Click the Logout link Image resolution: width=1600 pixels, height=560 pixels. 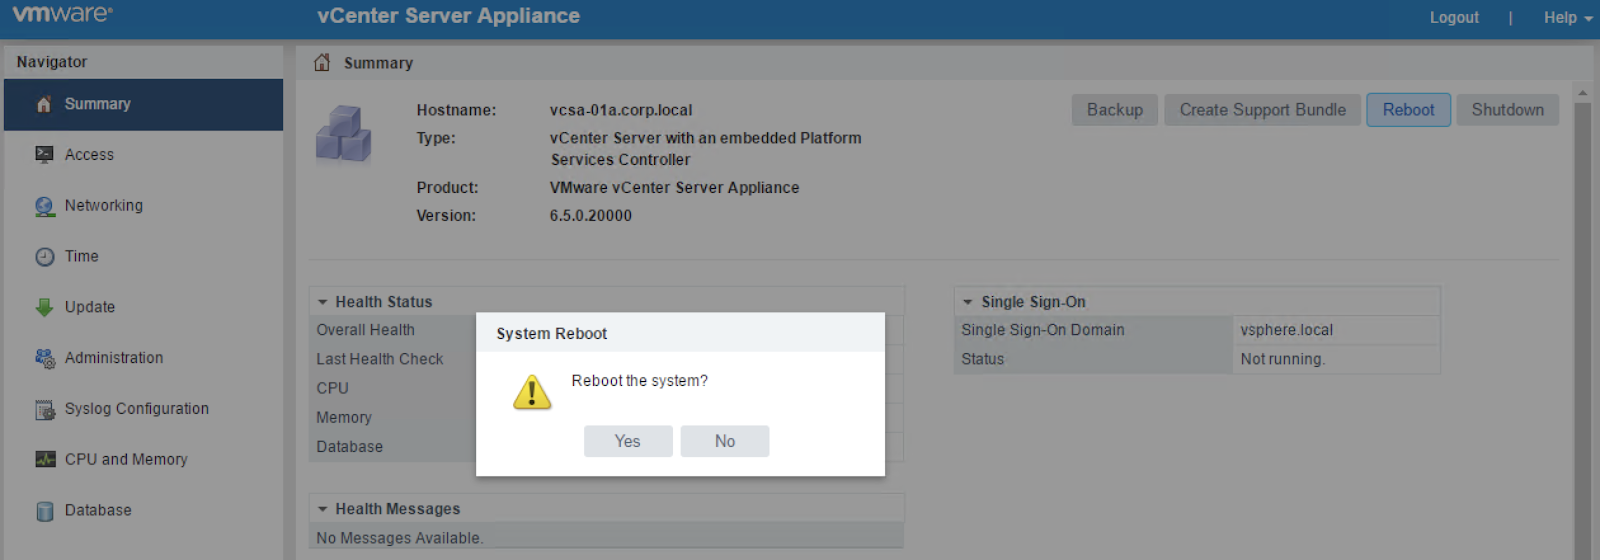(x=1454, y=17)
